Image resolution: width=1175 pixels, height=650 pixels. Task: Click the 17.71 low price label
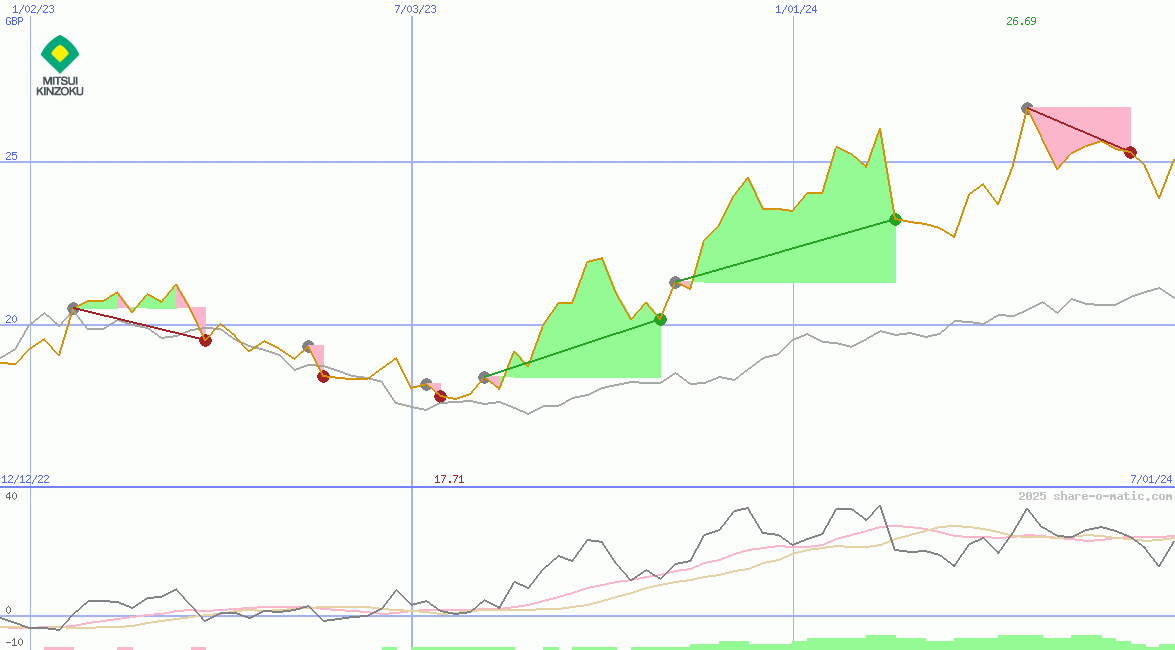449,479
